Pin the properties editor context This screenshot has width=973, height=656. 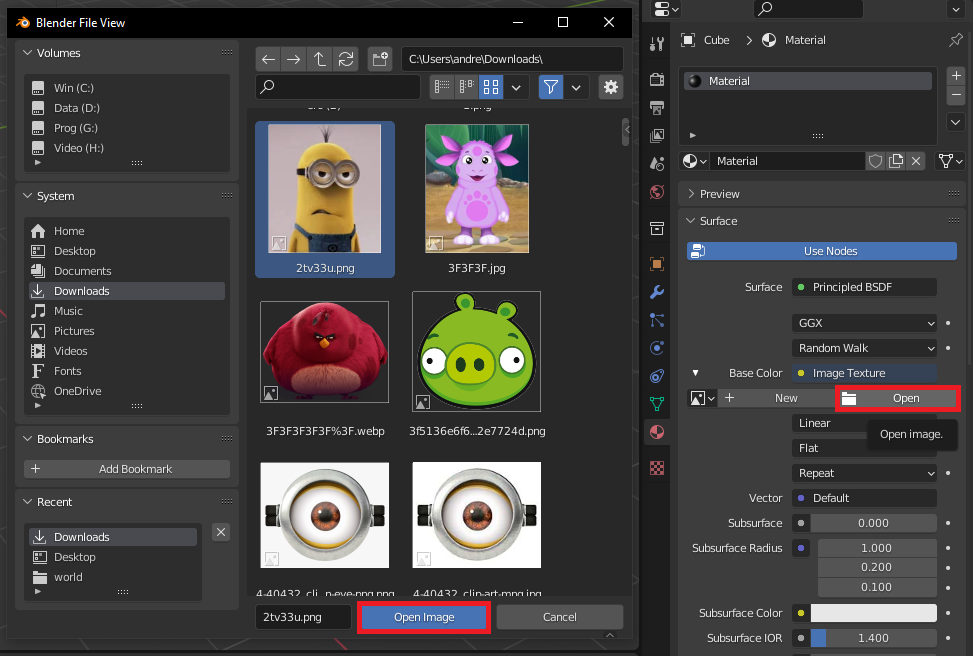956,40
